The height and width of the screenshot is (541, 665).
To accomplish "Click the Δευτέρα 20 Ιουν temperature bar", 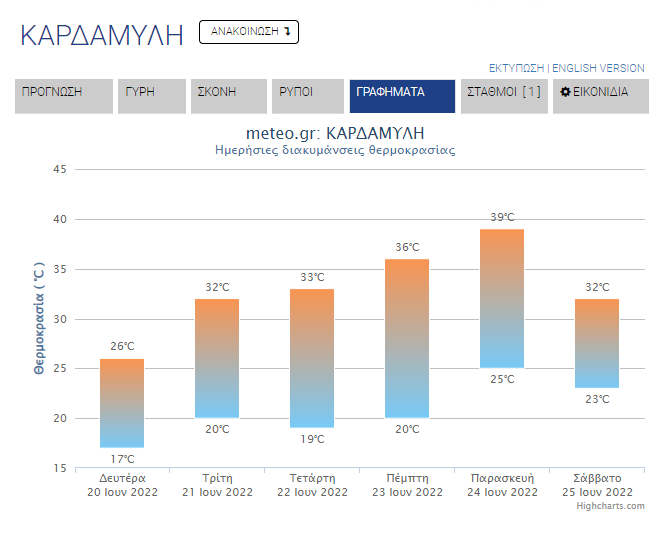I will coord(122,403).
